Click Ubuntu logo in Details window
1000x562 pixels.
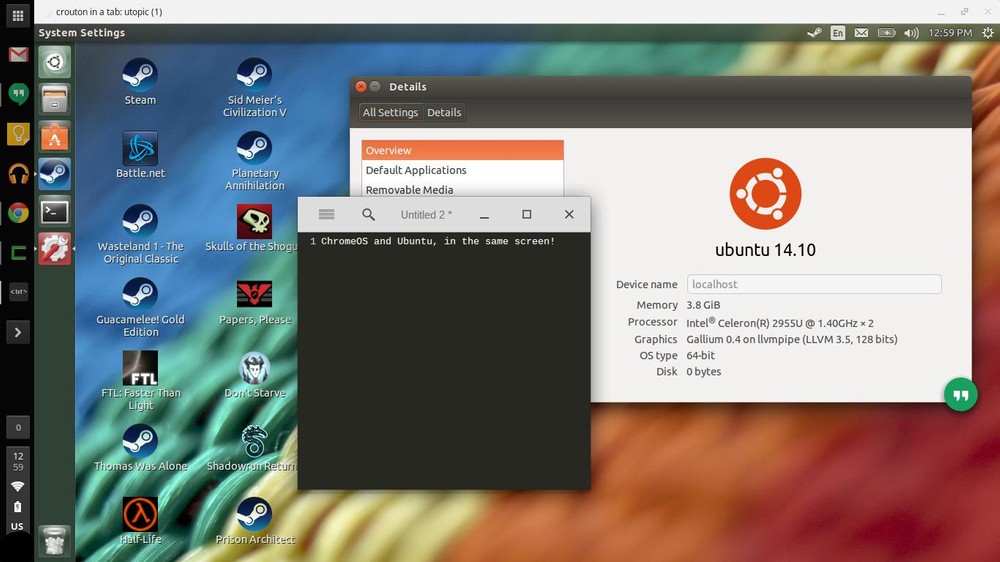coord(765,193)
